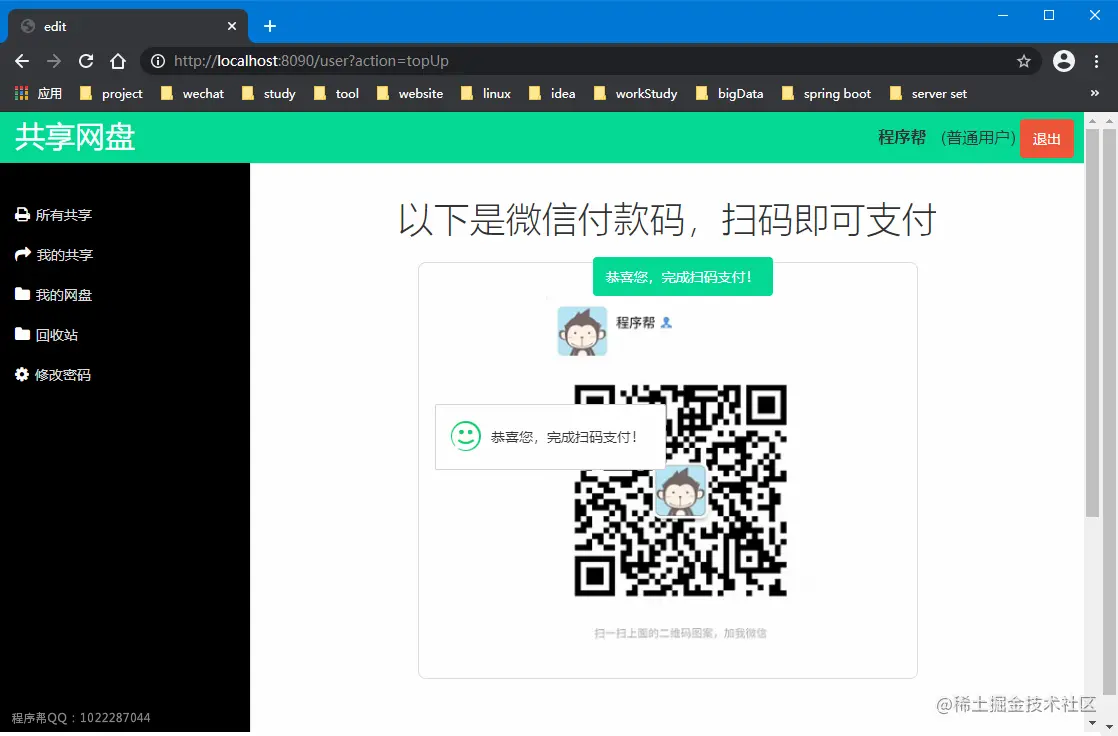Click the 扫一扫上面的二维码图案 caption
1118x736 pixels.
[680, 633]
